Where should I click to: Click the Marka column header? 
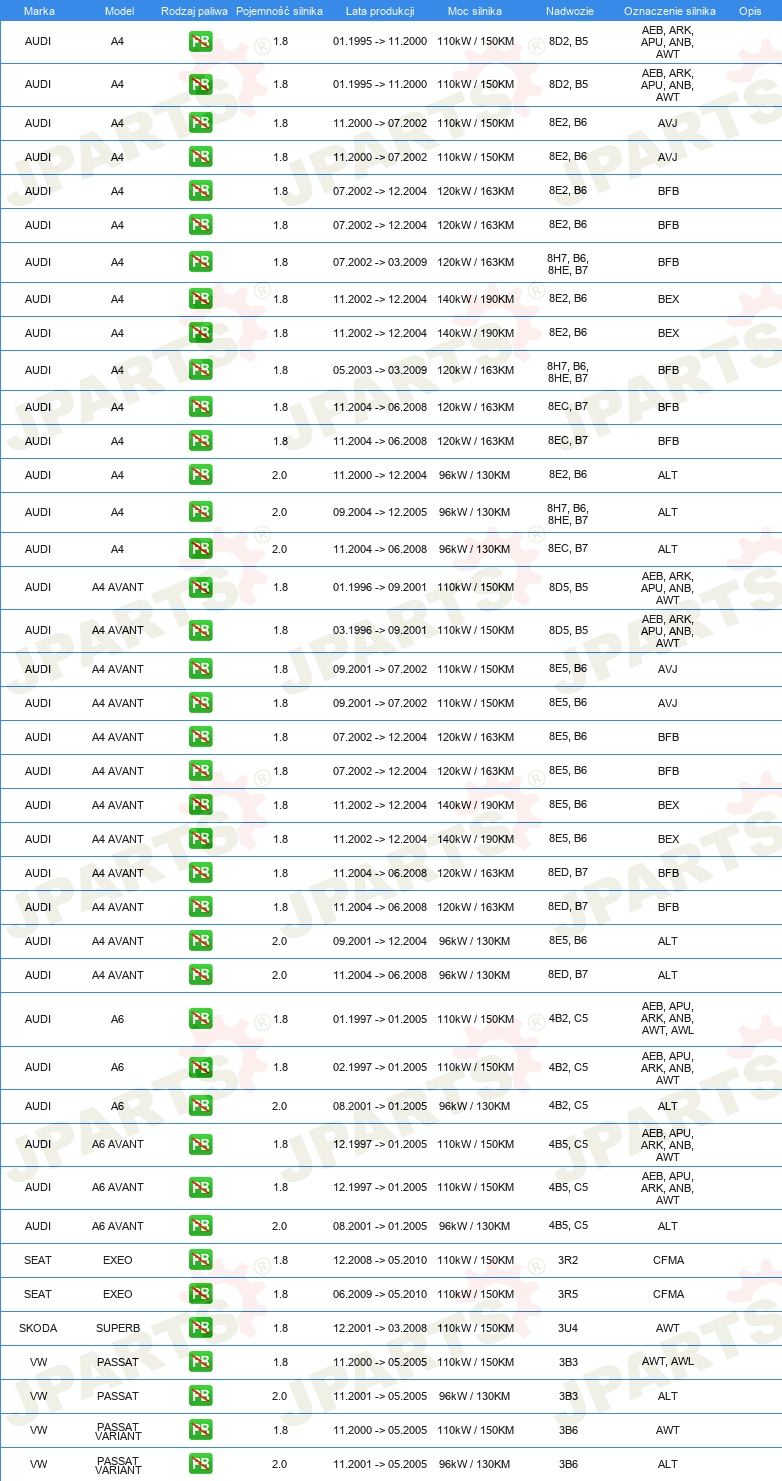39,10
